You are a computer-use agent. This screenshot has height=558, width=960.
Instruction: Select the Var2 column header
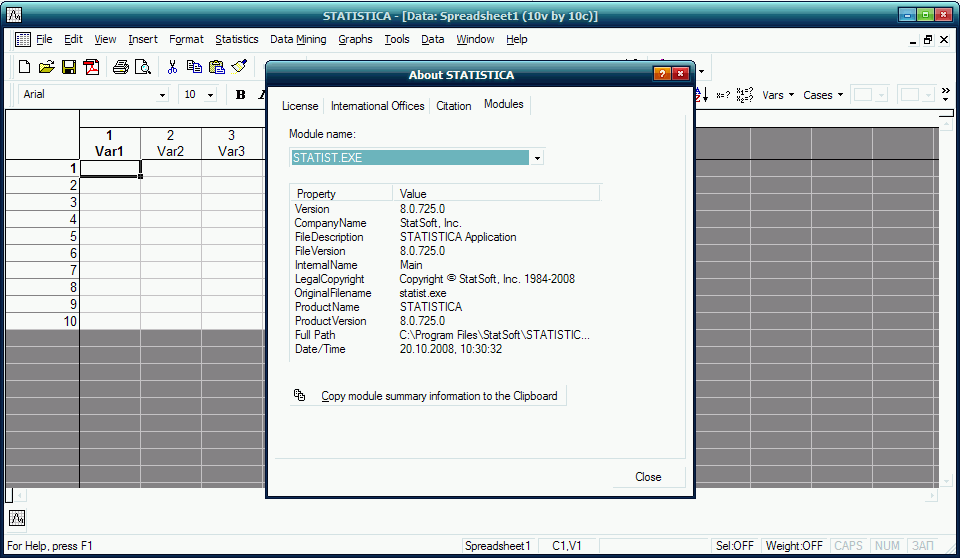coord(171,144)
